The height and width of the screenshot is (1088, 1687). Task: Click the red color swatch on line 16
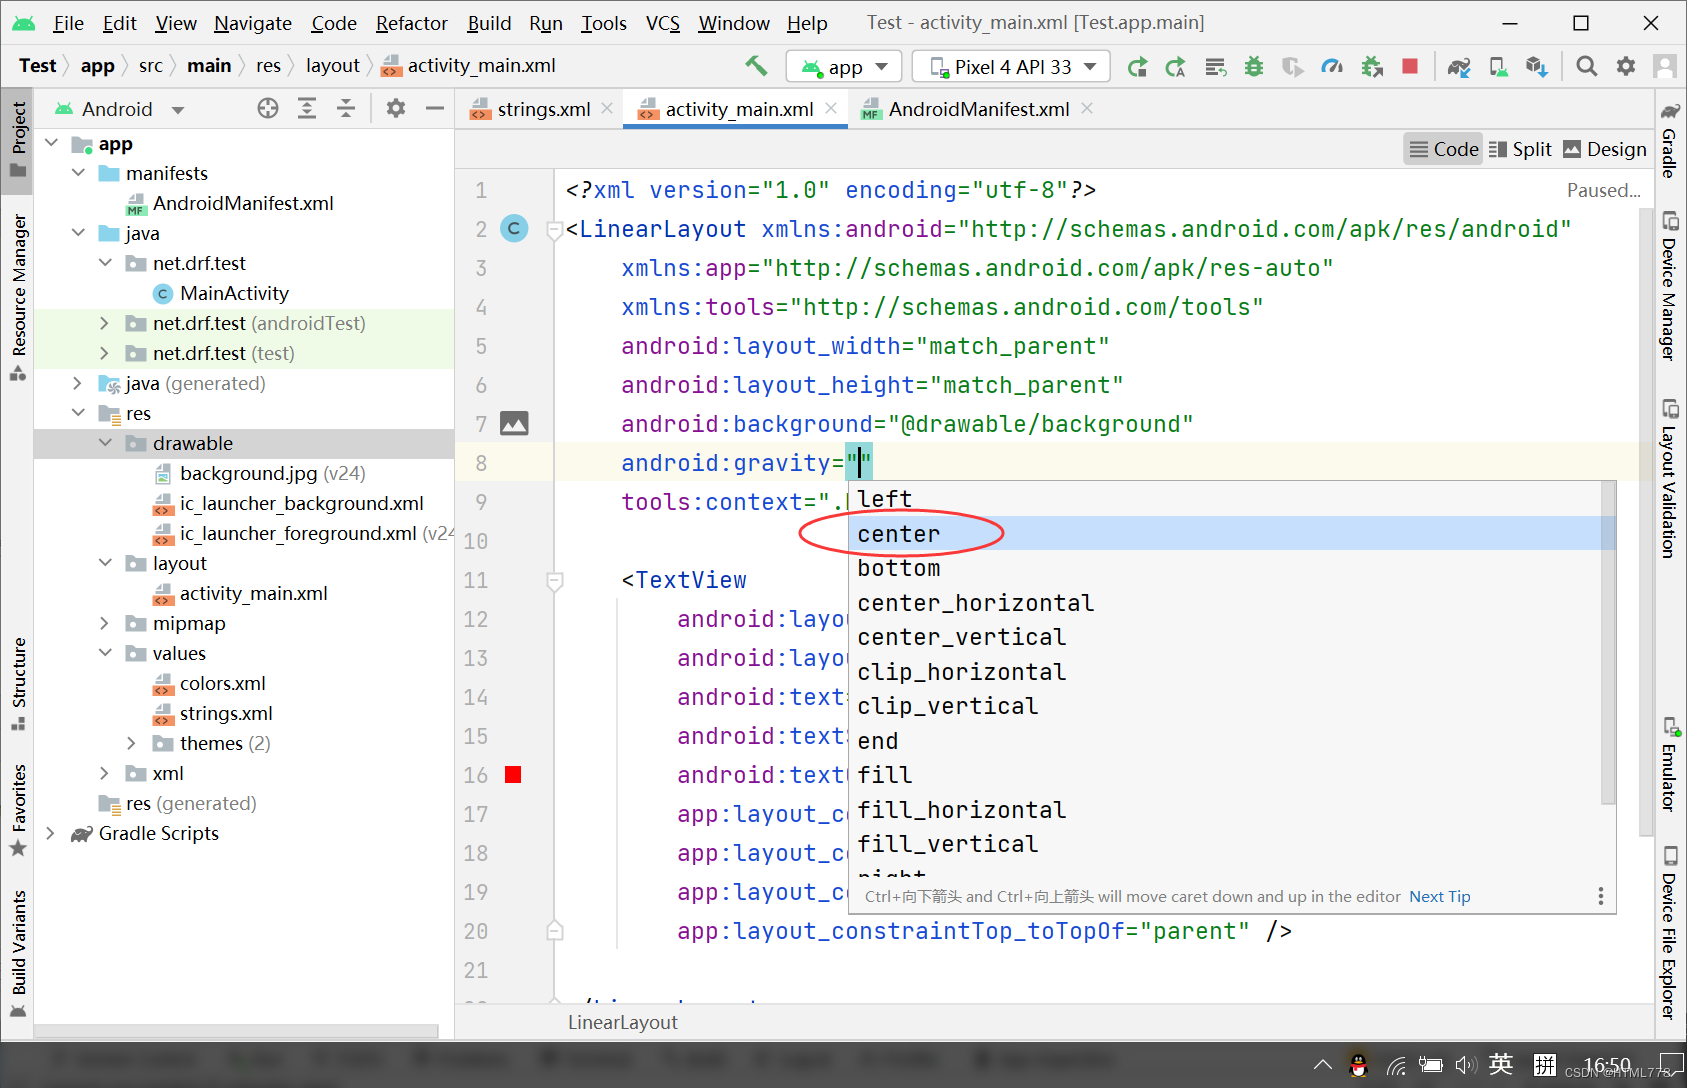point(513,775)
